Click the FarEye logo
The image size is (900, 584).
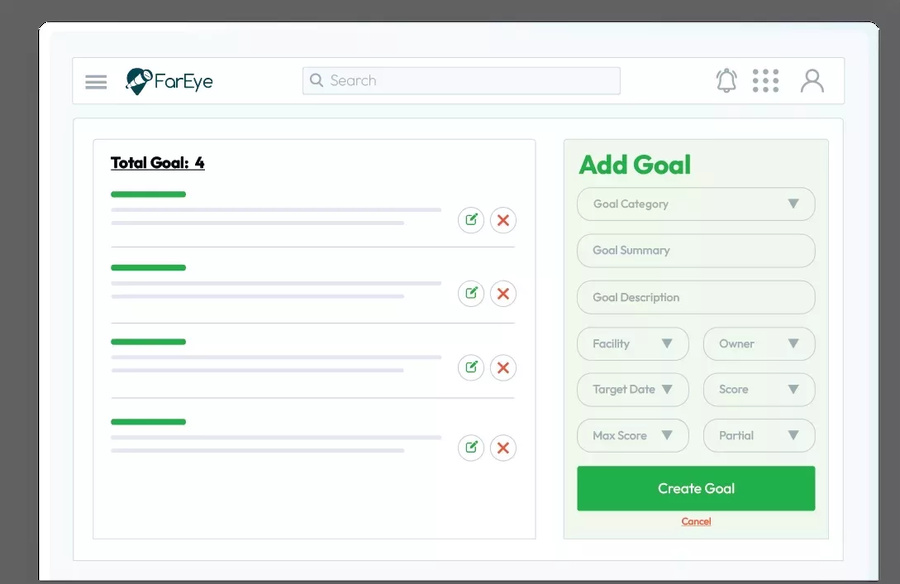click(169, 81)
